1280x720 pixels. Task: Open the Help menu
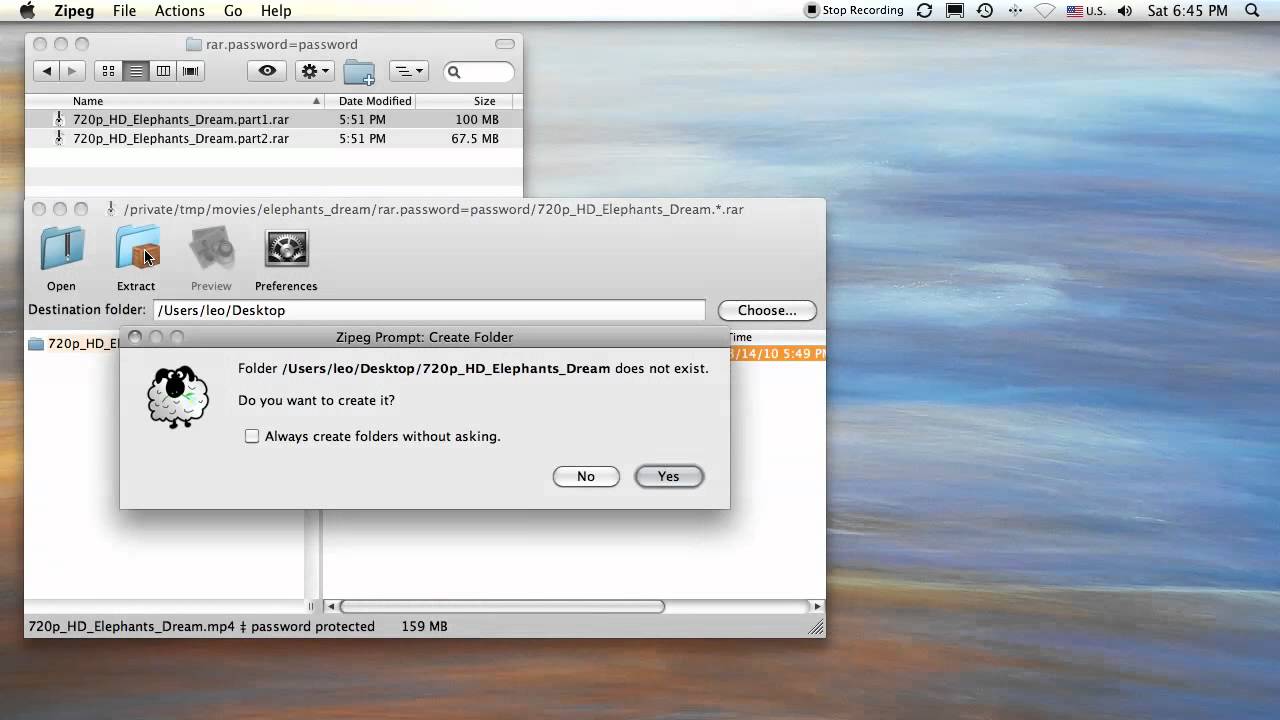coord(276,11)
